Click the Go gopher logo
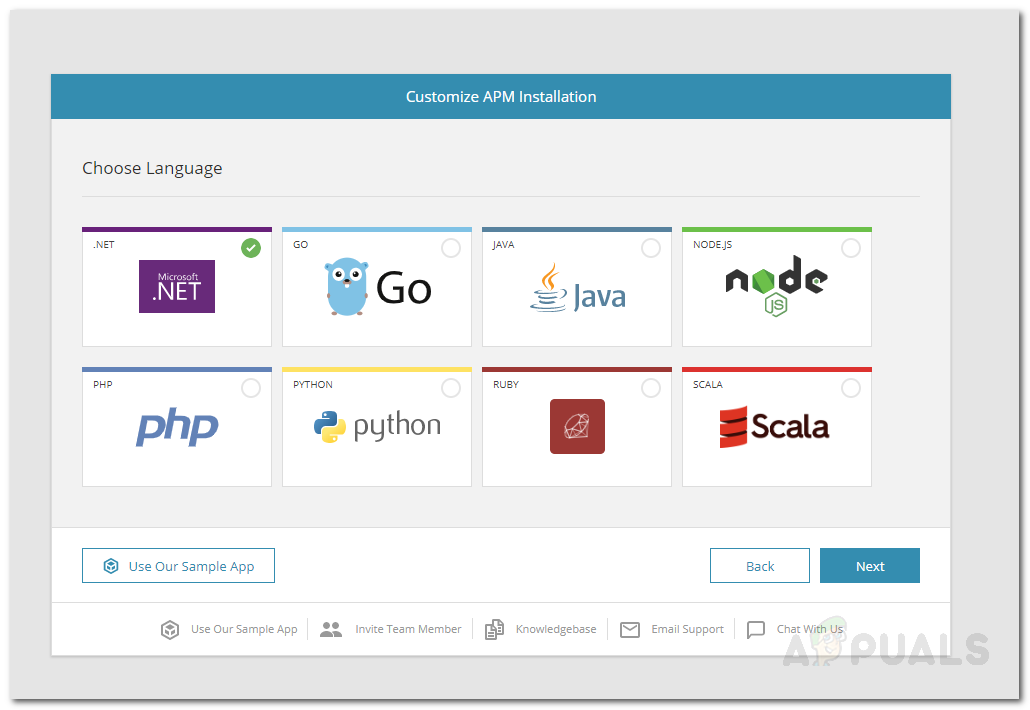Screen dimensions: 1030x710 348,287
